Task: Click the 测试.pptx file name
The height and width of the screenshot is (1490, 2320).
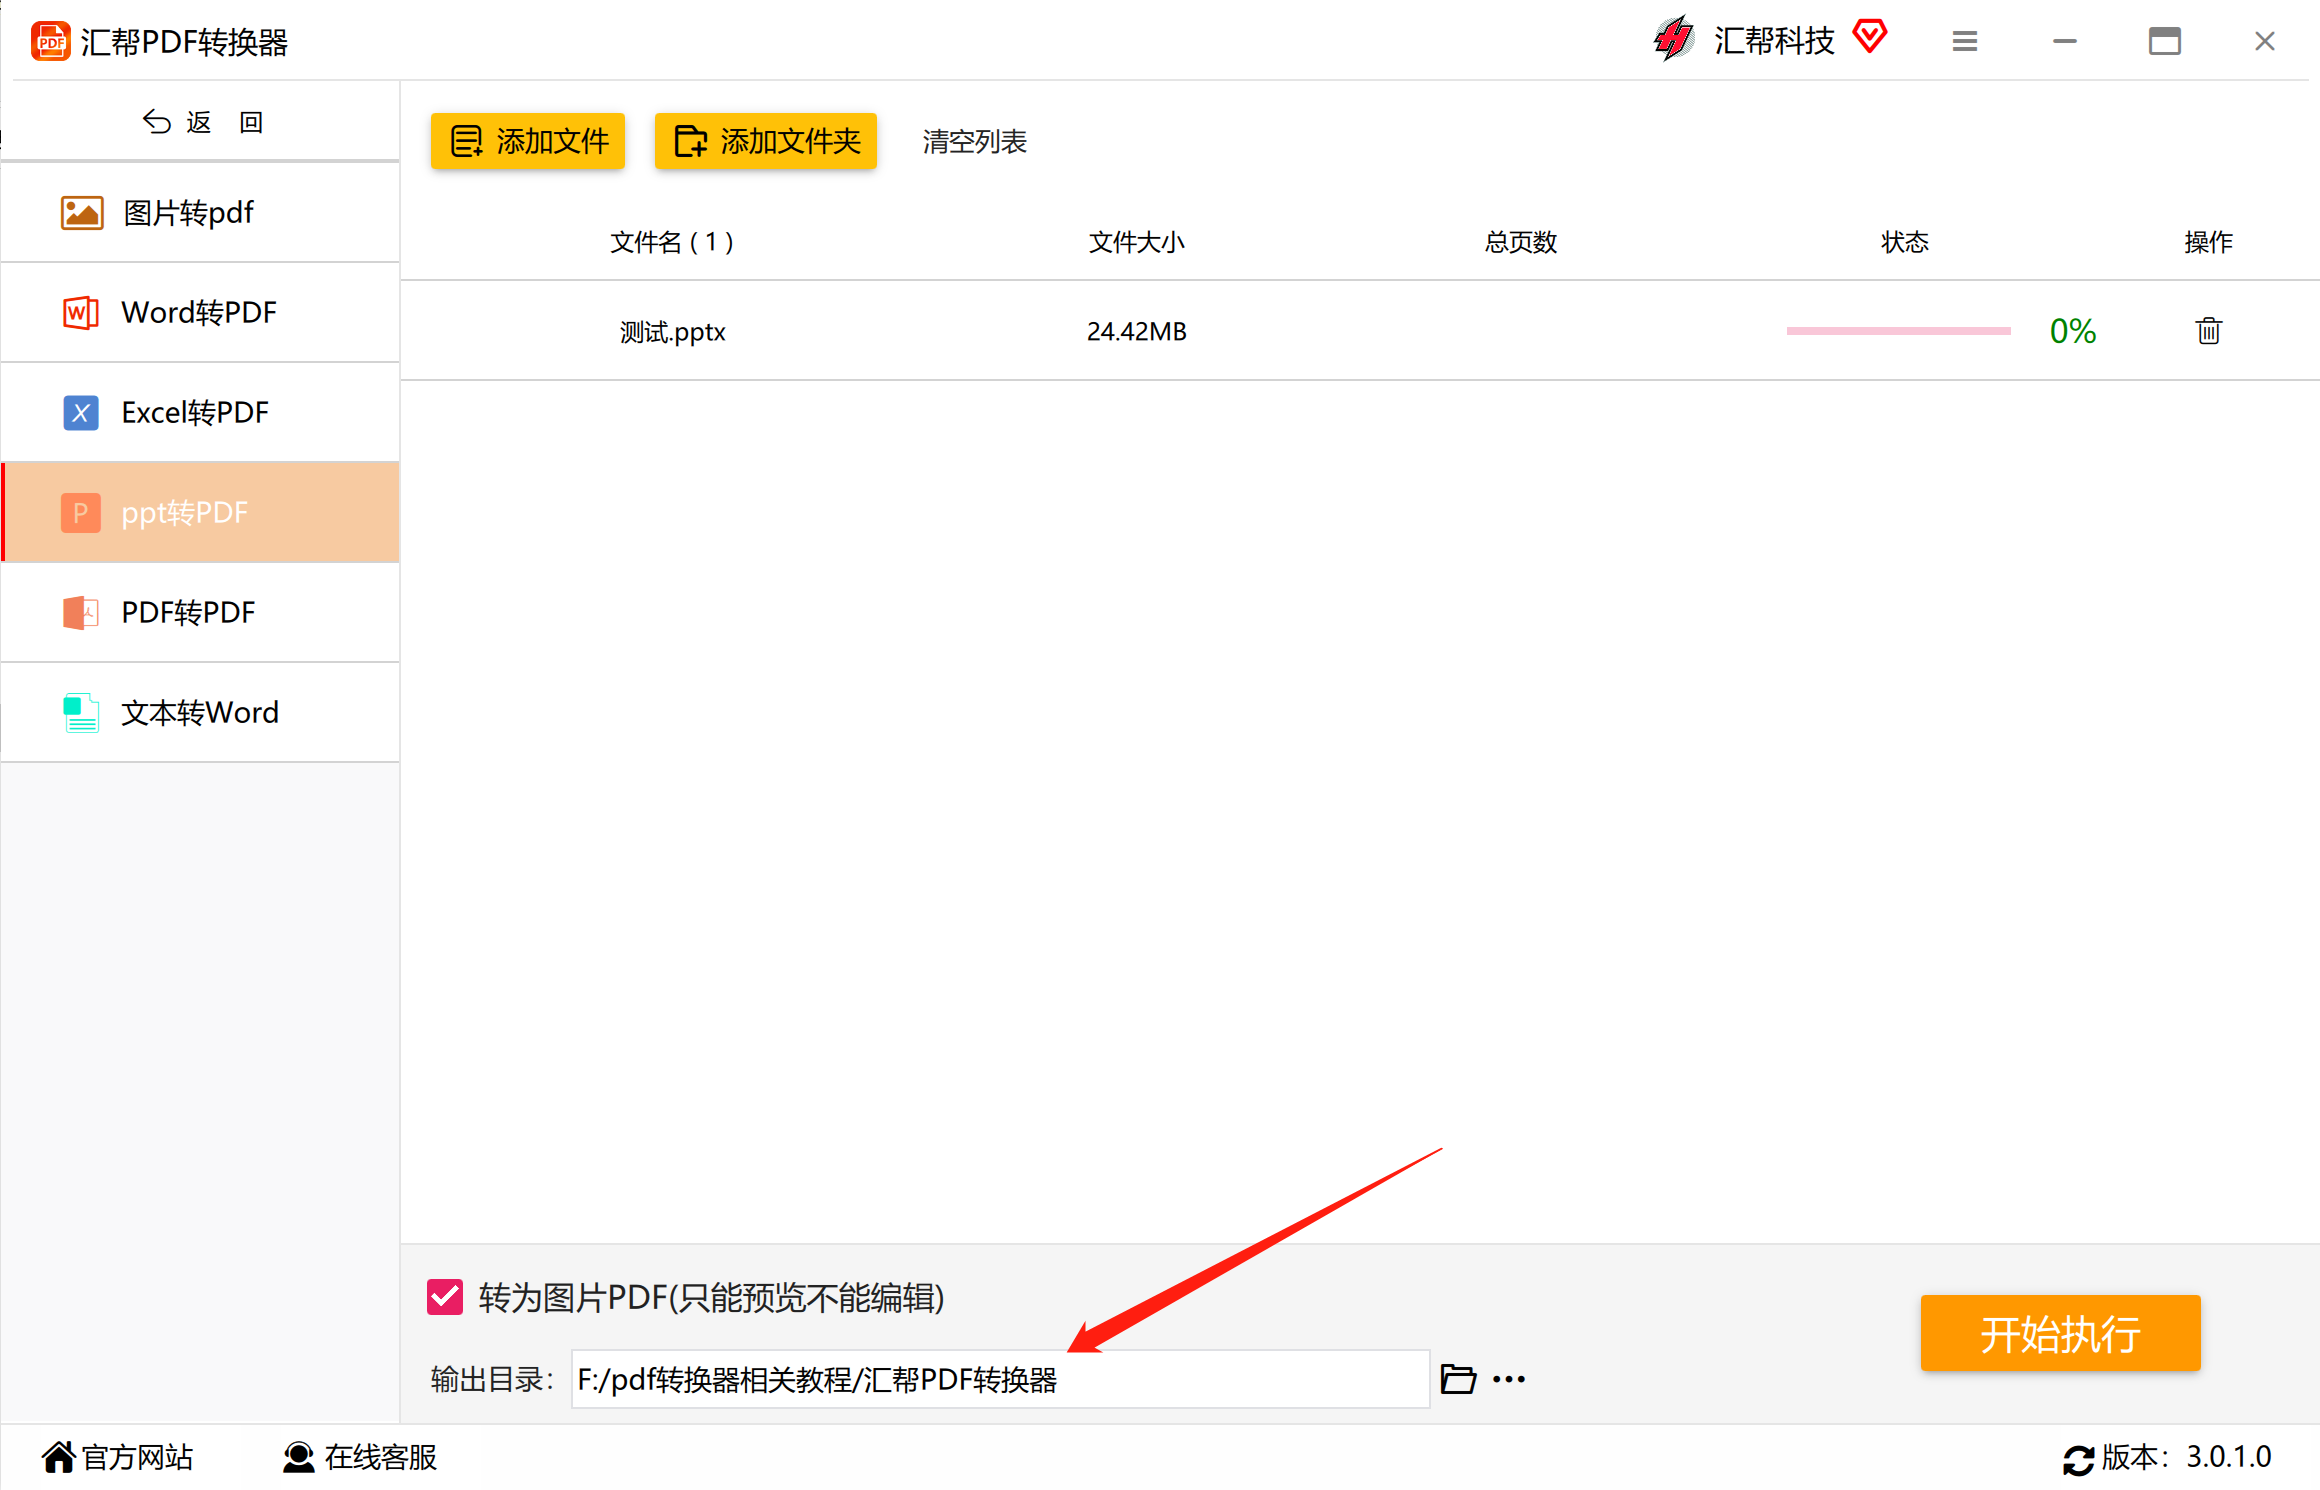Action: click(x=672, y=332)
